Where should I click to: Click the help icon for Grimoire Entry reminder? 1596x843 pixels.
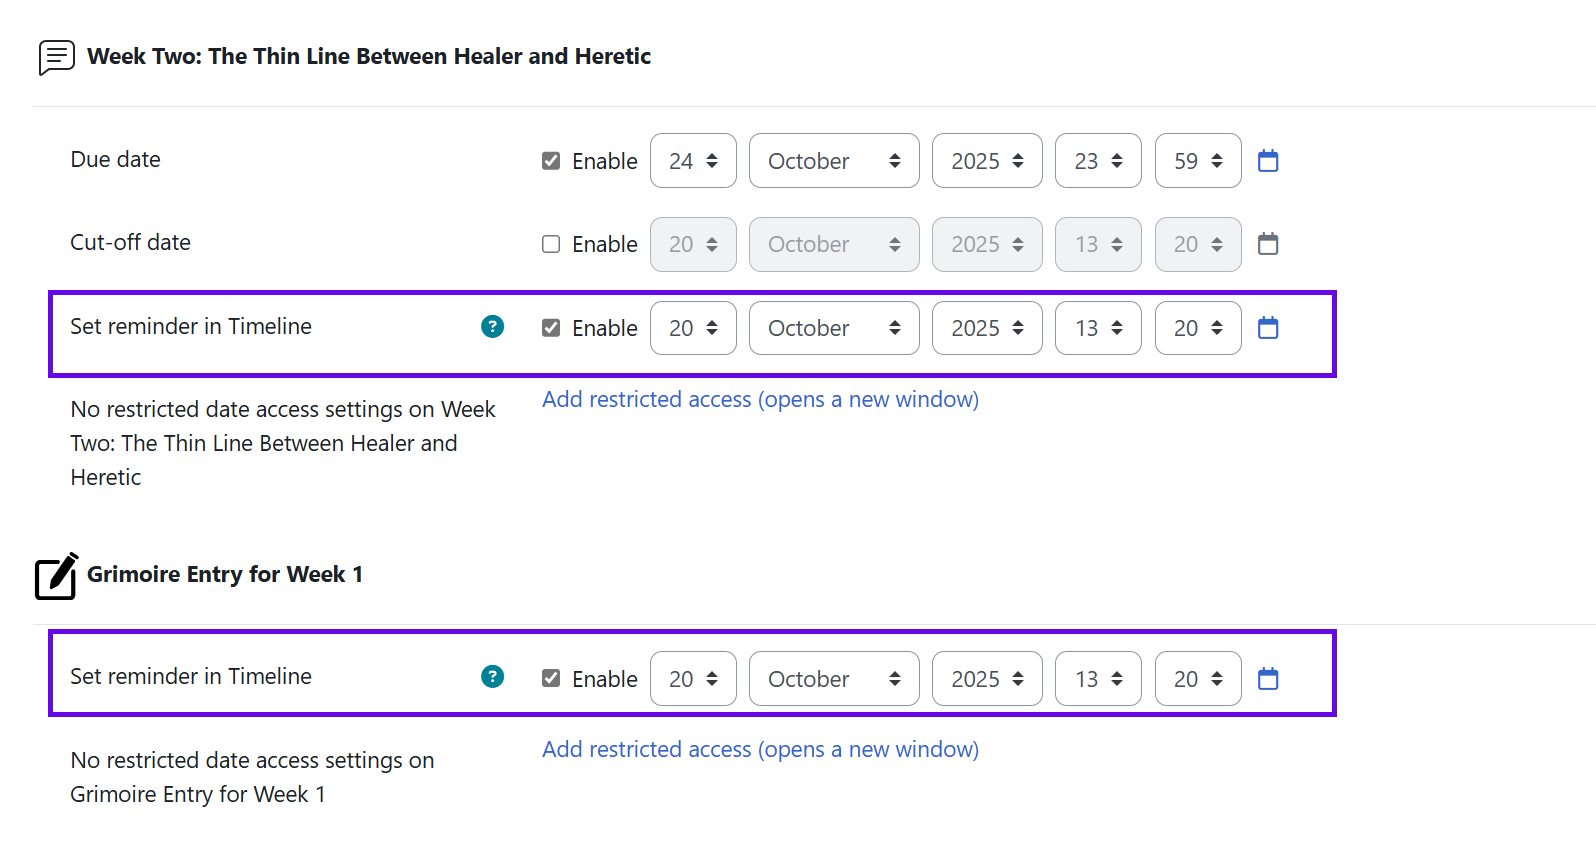(492, 677)
